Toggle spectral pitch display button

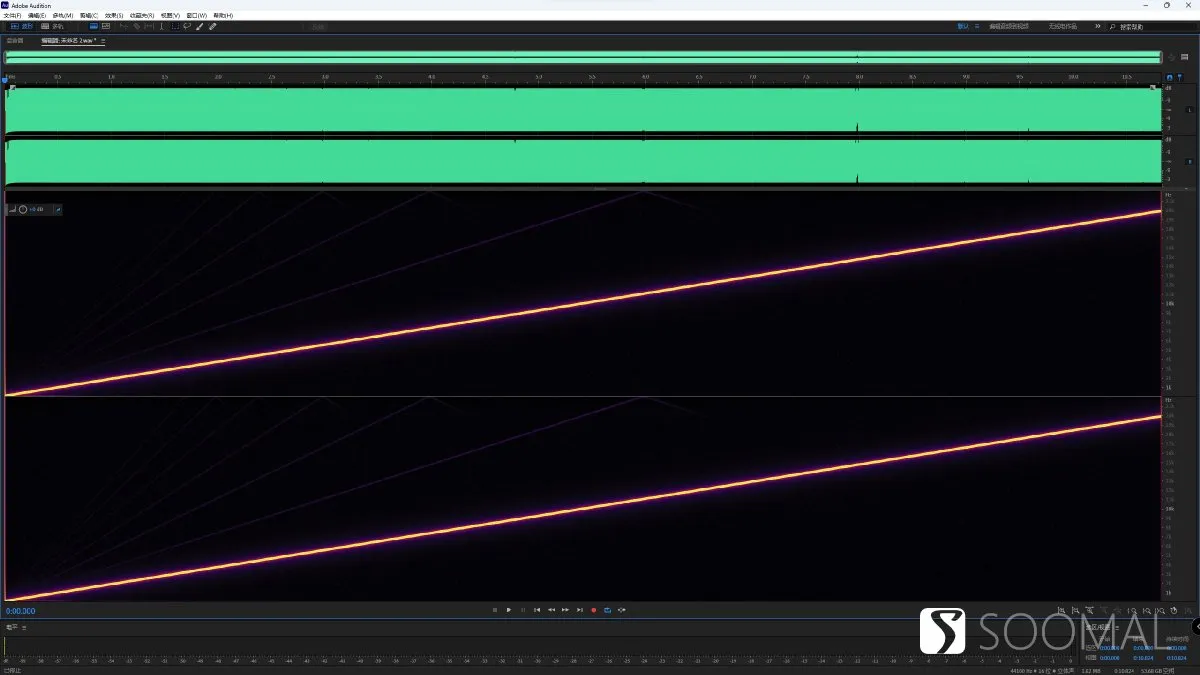point(106,26)
